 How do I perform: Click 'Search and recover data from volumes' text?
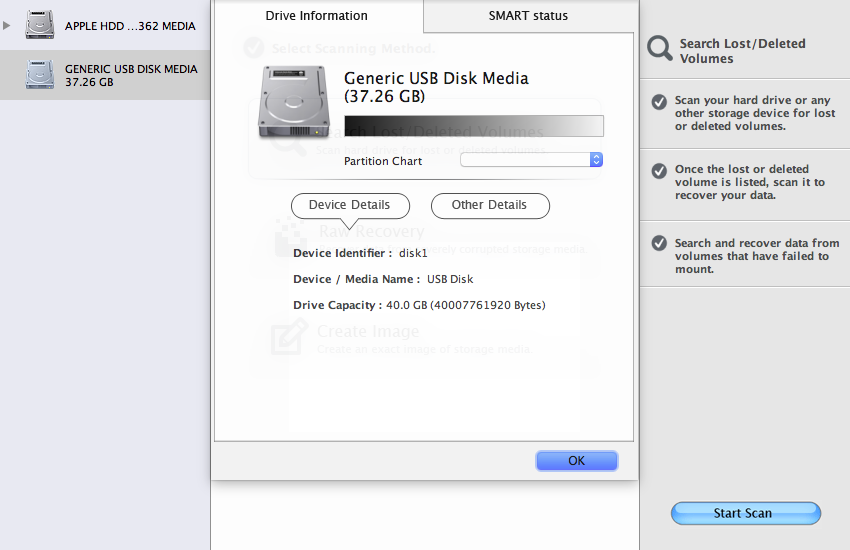tap(757, 256)
